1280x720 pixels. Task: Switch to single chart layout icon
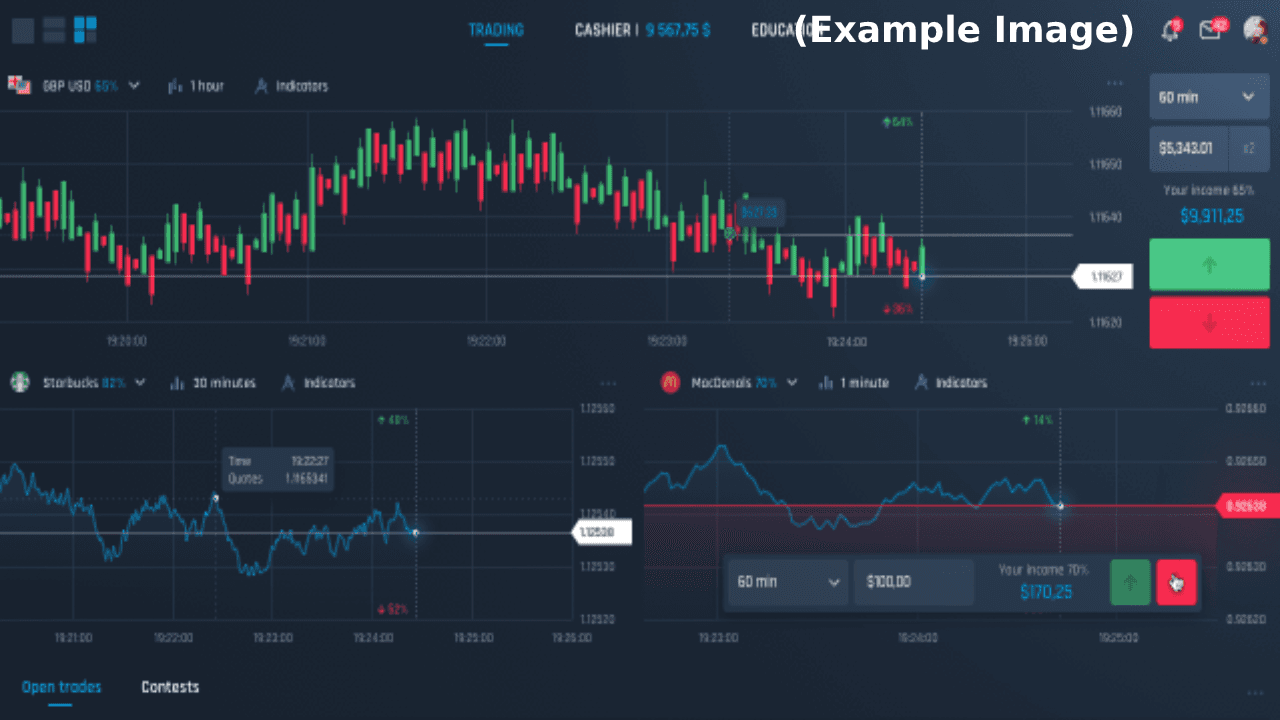pyautogui.click(x=23, y=30)
